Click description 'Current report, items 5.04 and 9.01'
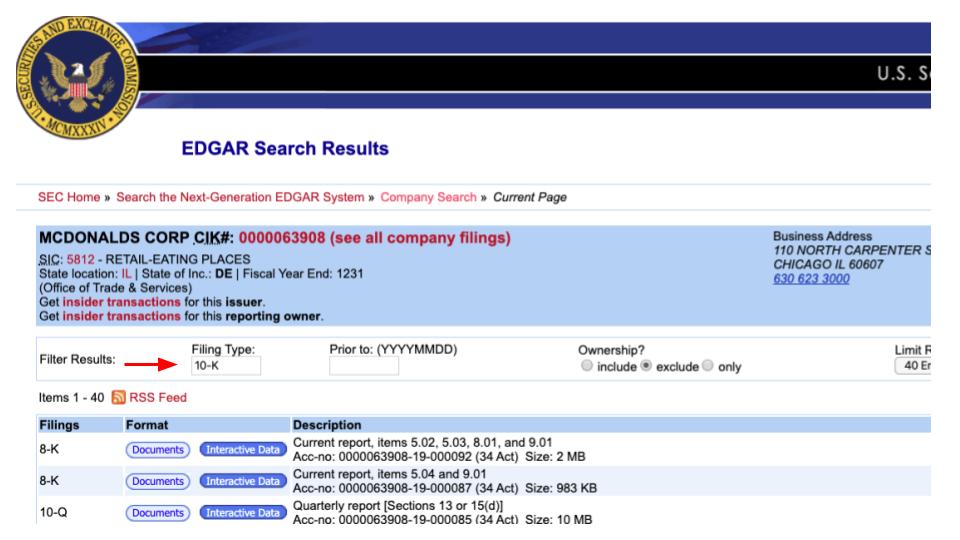960x540 pixels. pos(389,474)
